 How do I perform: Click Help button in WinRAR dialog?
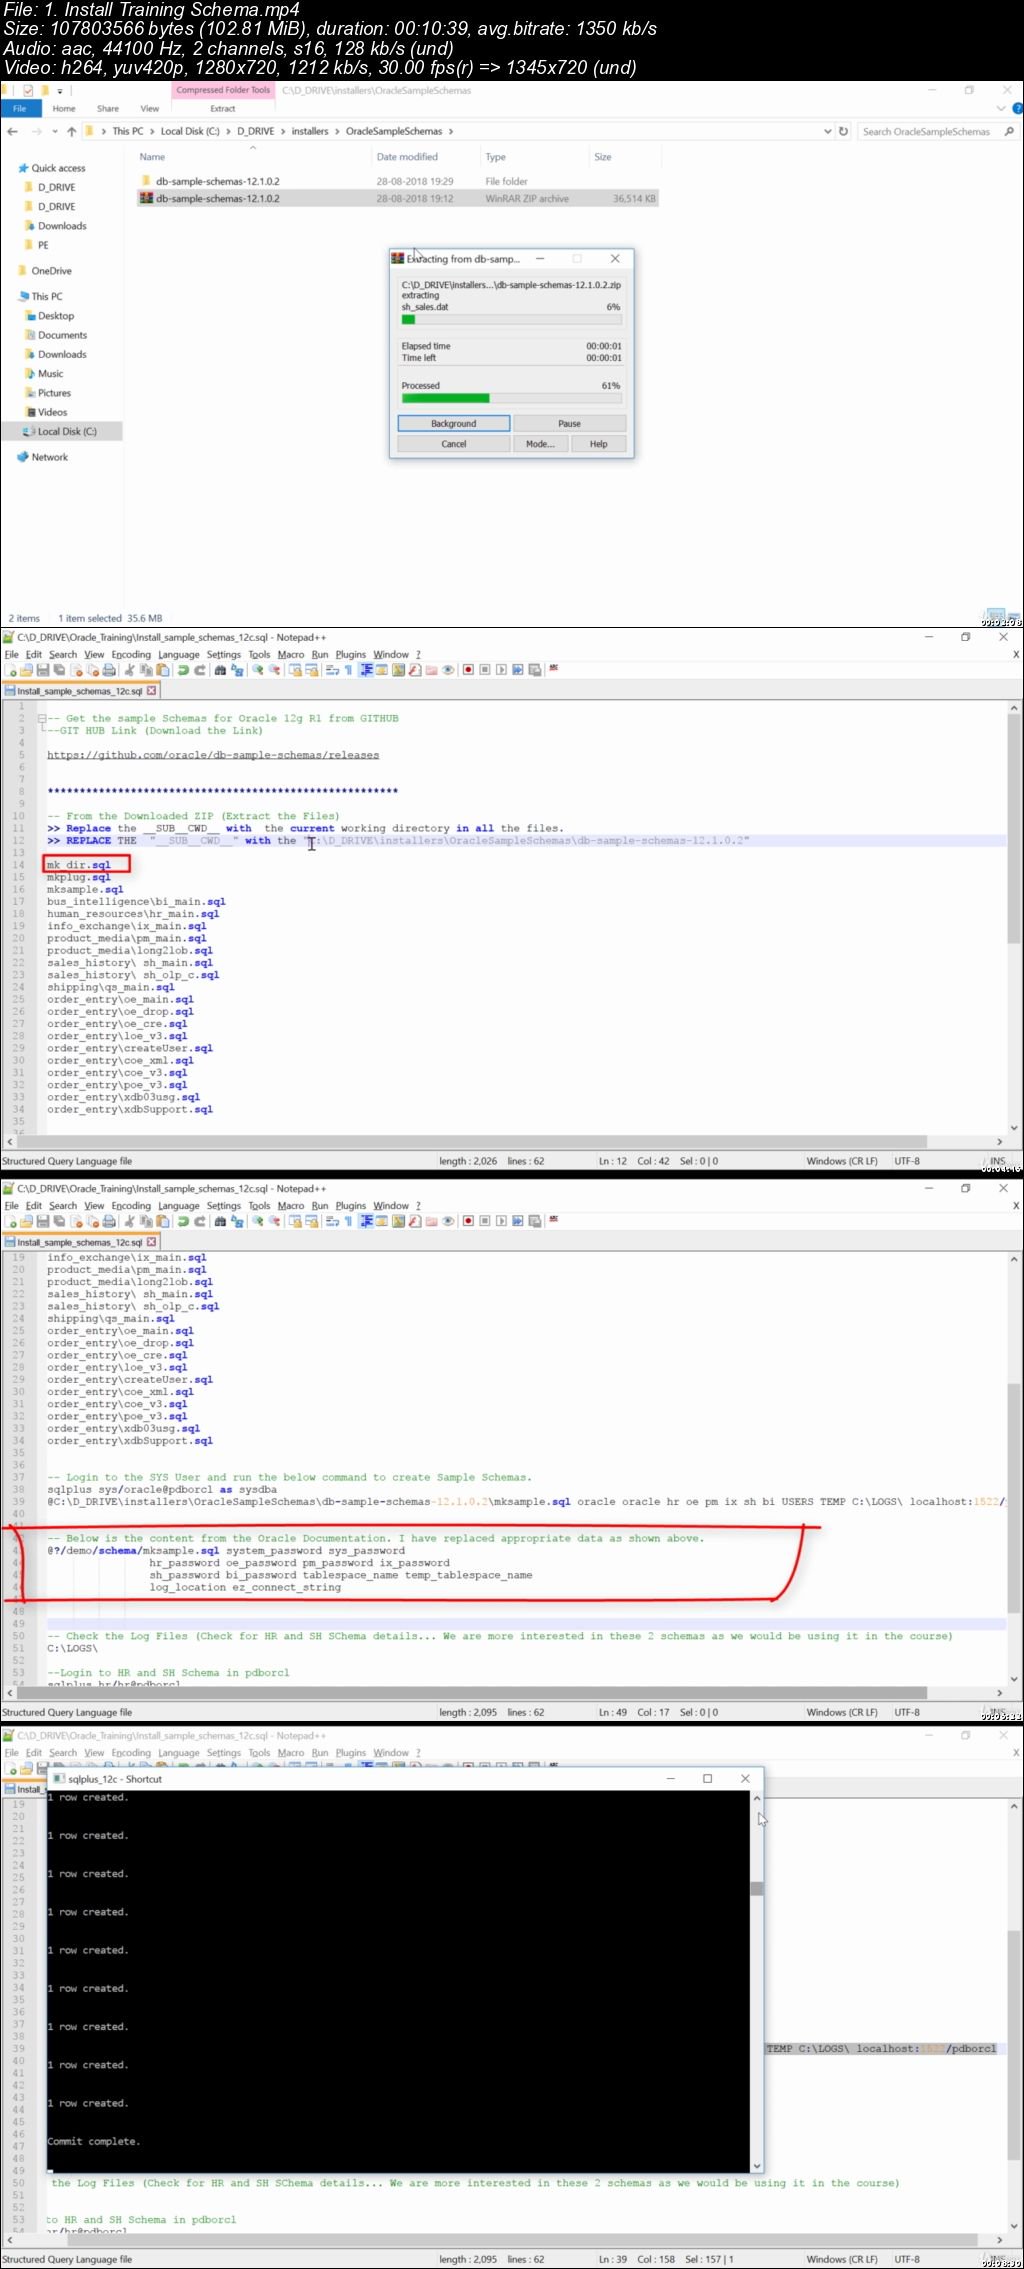click(598, 444)
